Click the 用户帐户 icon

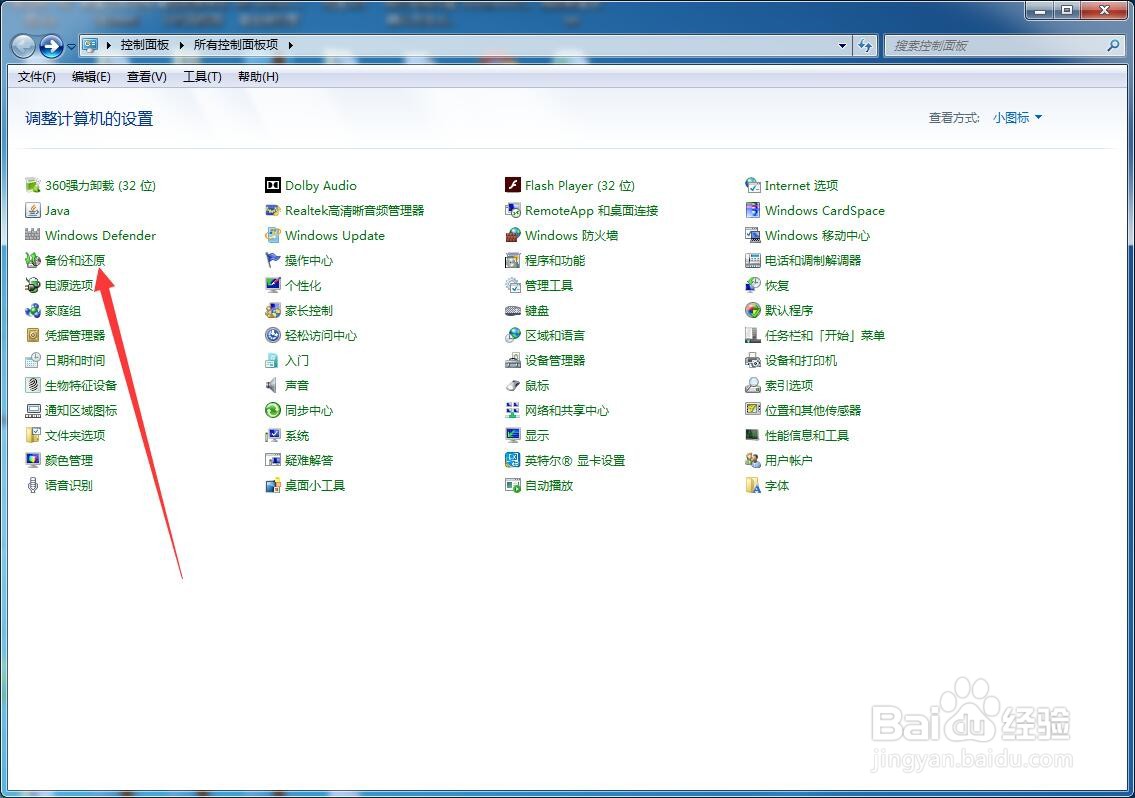(x=753, y=461)
